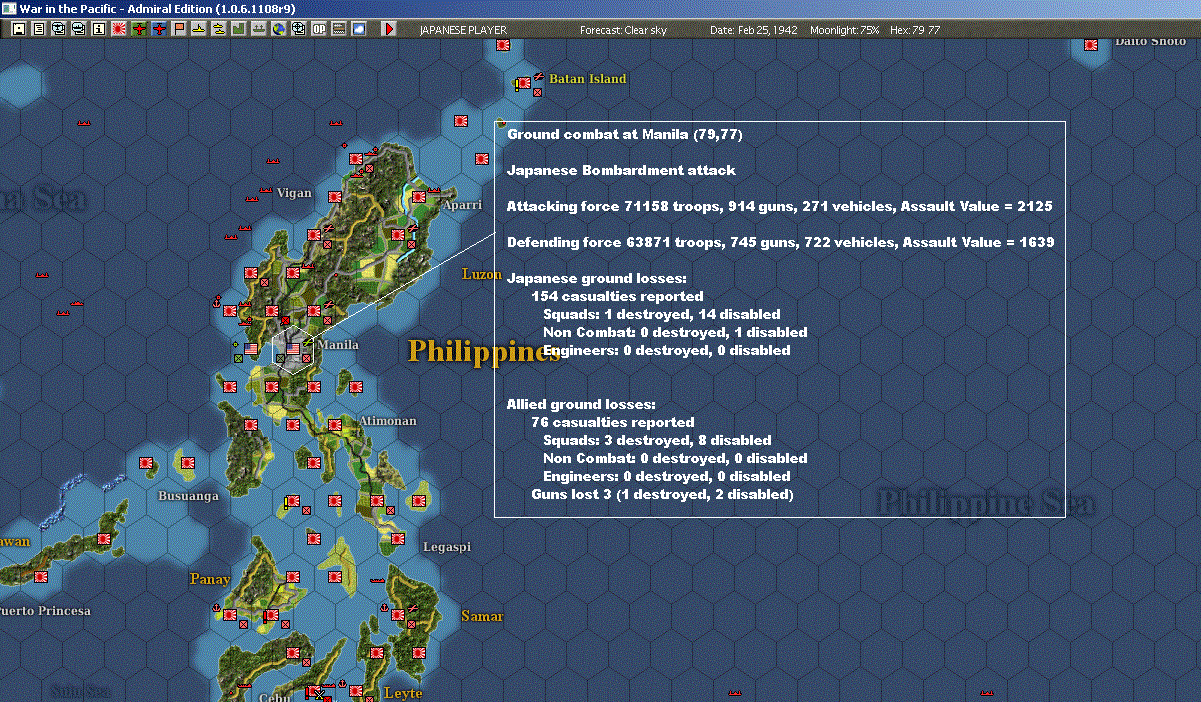Select red plane on blue background icon
Image resolution: width=1201 pixels, height=702 pixels.
[158, 29]
